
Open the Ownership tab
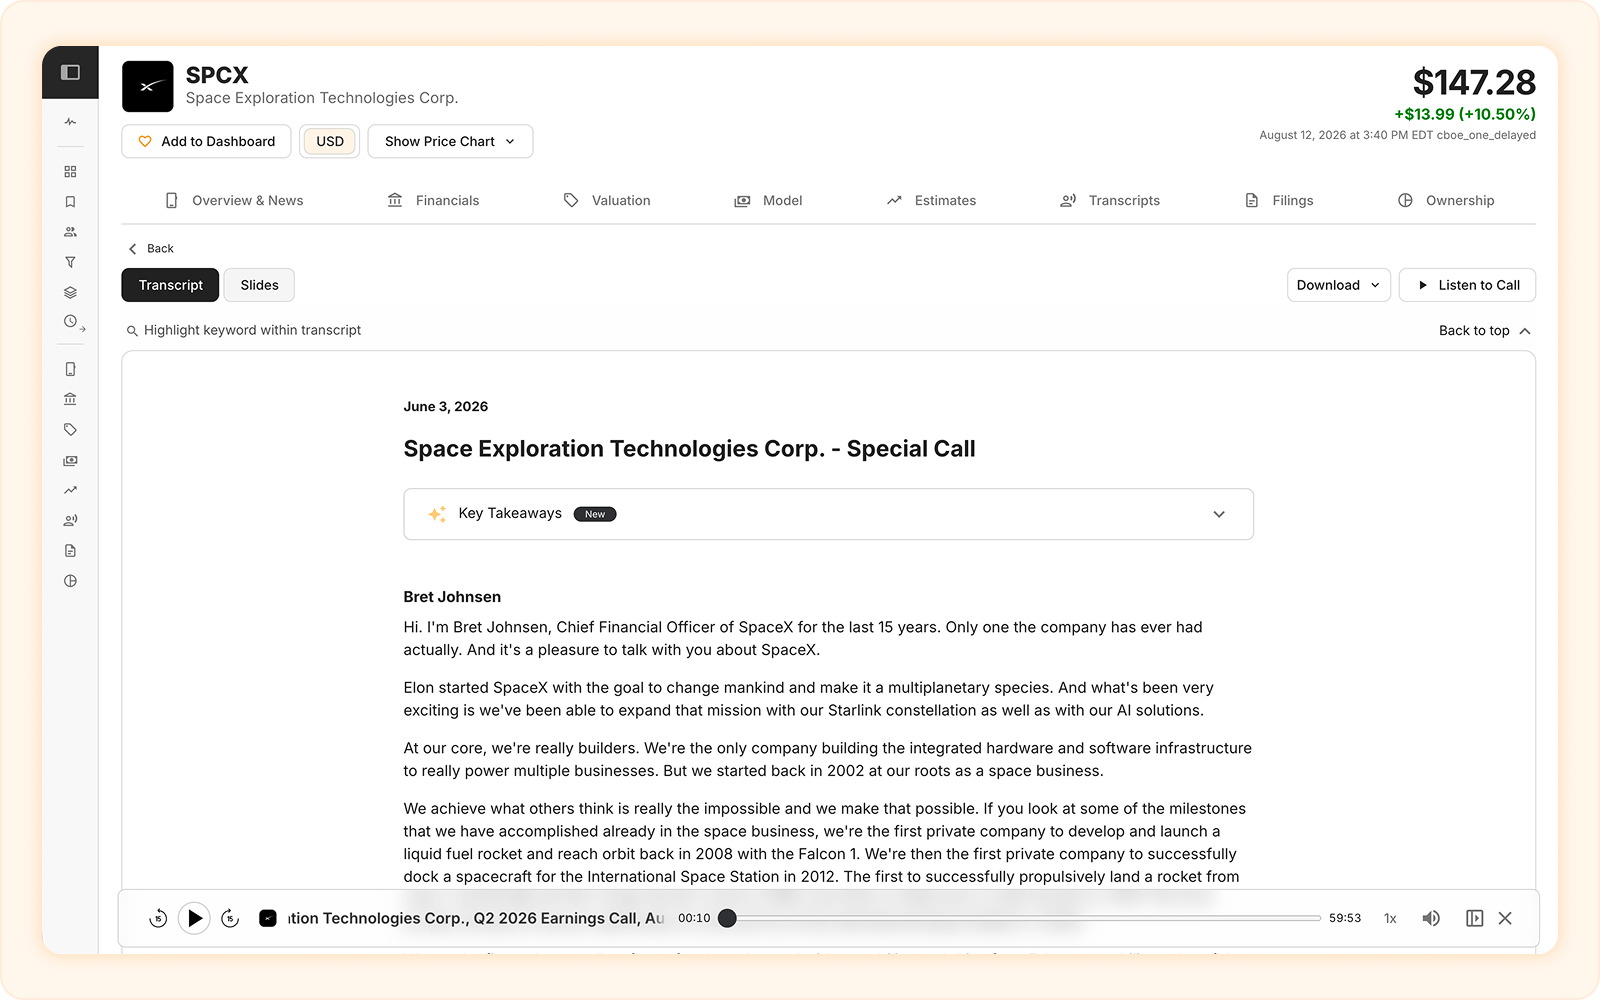[1446, 200]
